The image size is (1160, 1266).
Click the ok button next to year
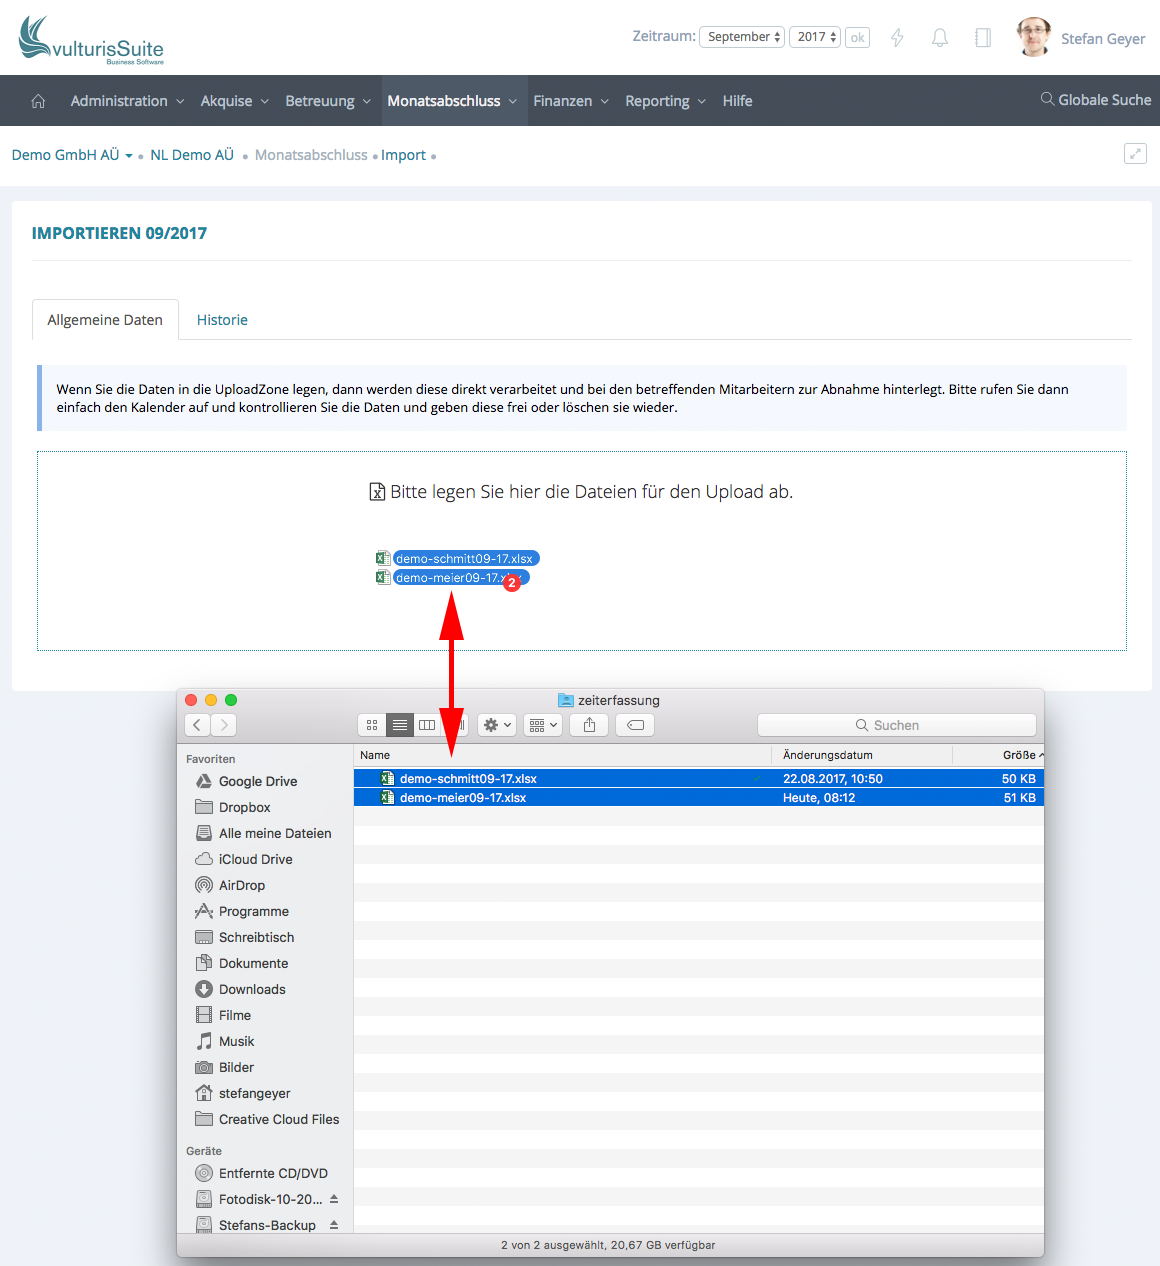click(857, 38)
